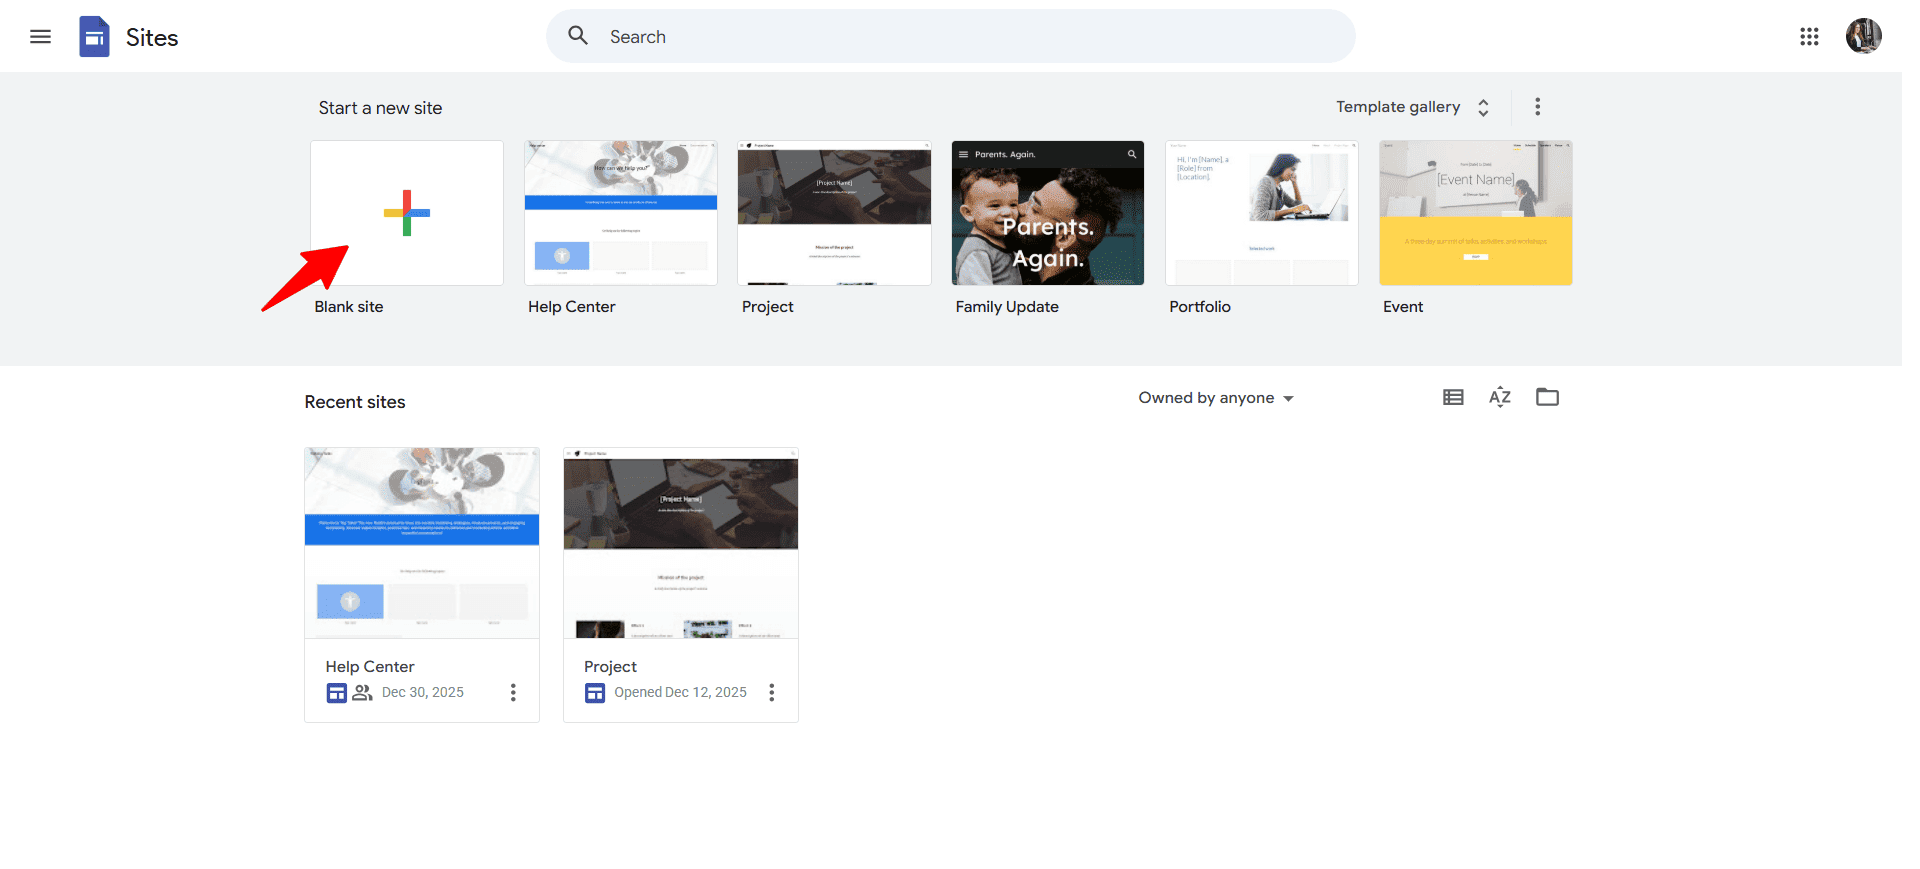Click the Portfolio label
This screenshot has height=869, width=1920.
click(1200, 307)
